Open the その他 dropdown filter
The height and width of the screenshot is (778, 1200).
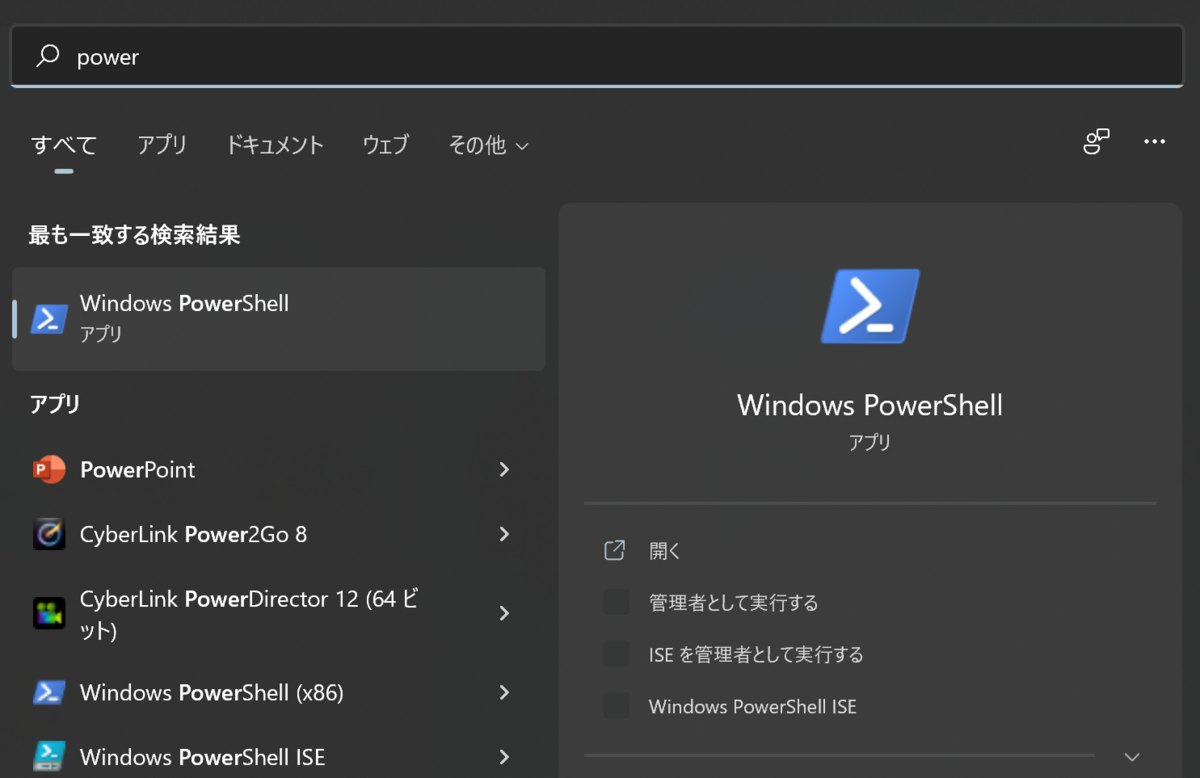[488, 145]
